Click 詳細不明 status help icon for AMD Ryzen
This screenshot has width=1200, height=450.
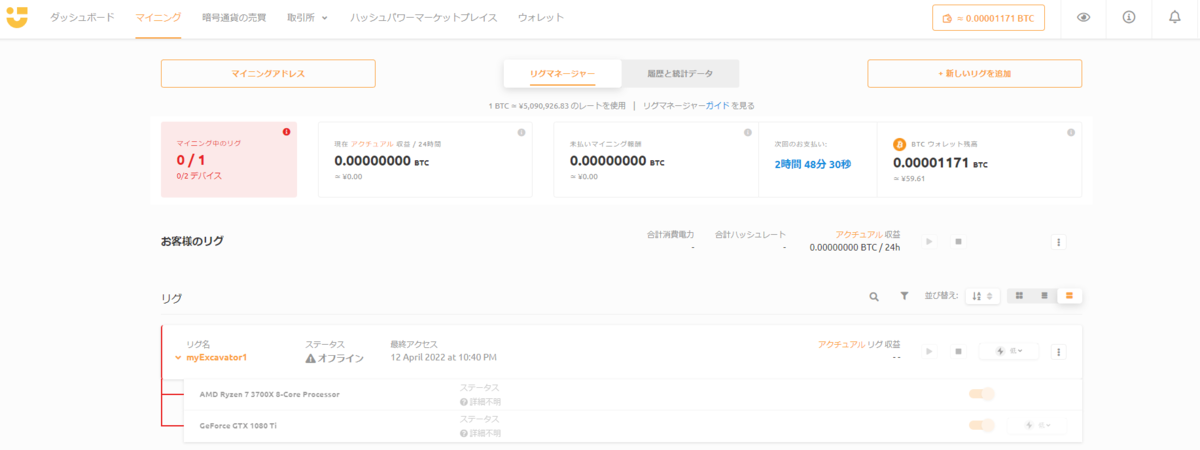click(x=464, y=401)
